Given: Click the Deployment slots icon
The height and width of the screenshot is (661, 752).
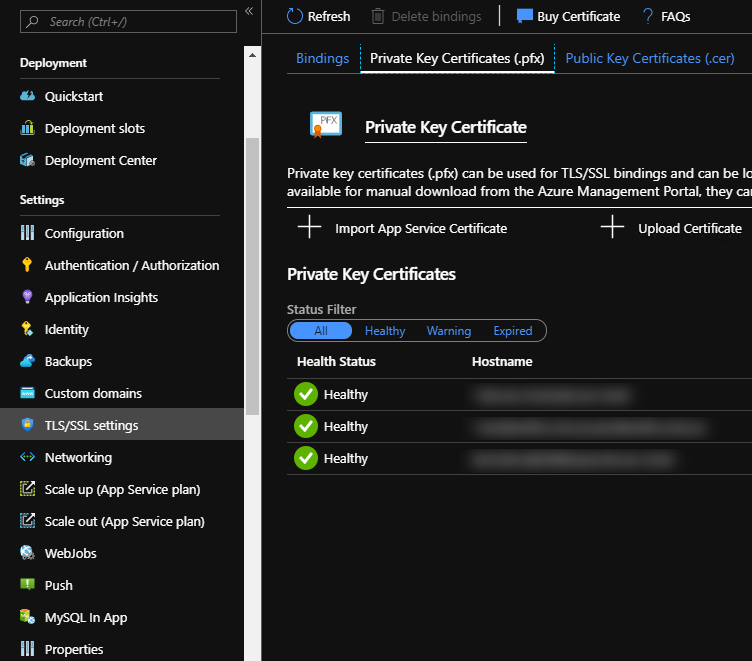Looking at the screenshot, I should [27, 128].
